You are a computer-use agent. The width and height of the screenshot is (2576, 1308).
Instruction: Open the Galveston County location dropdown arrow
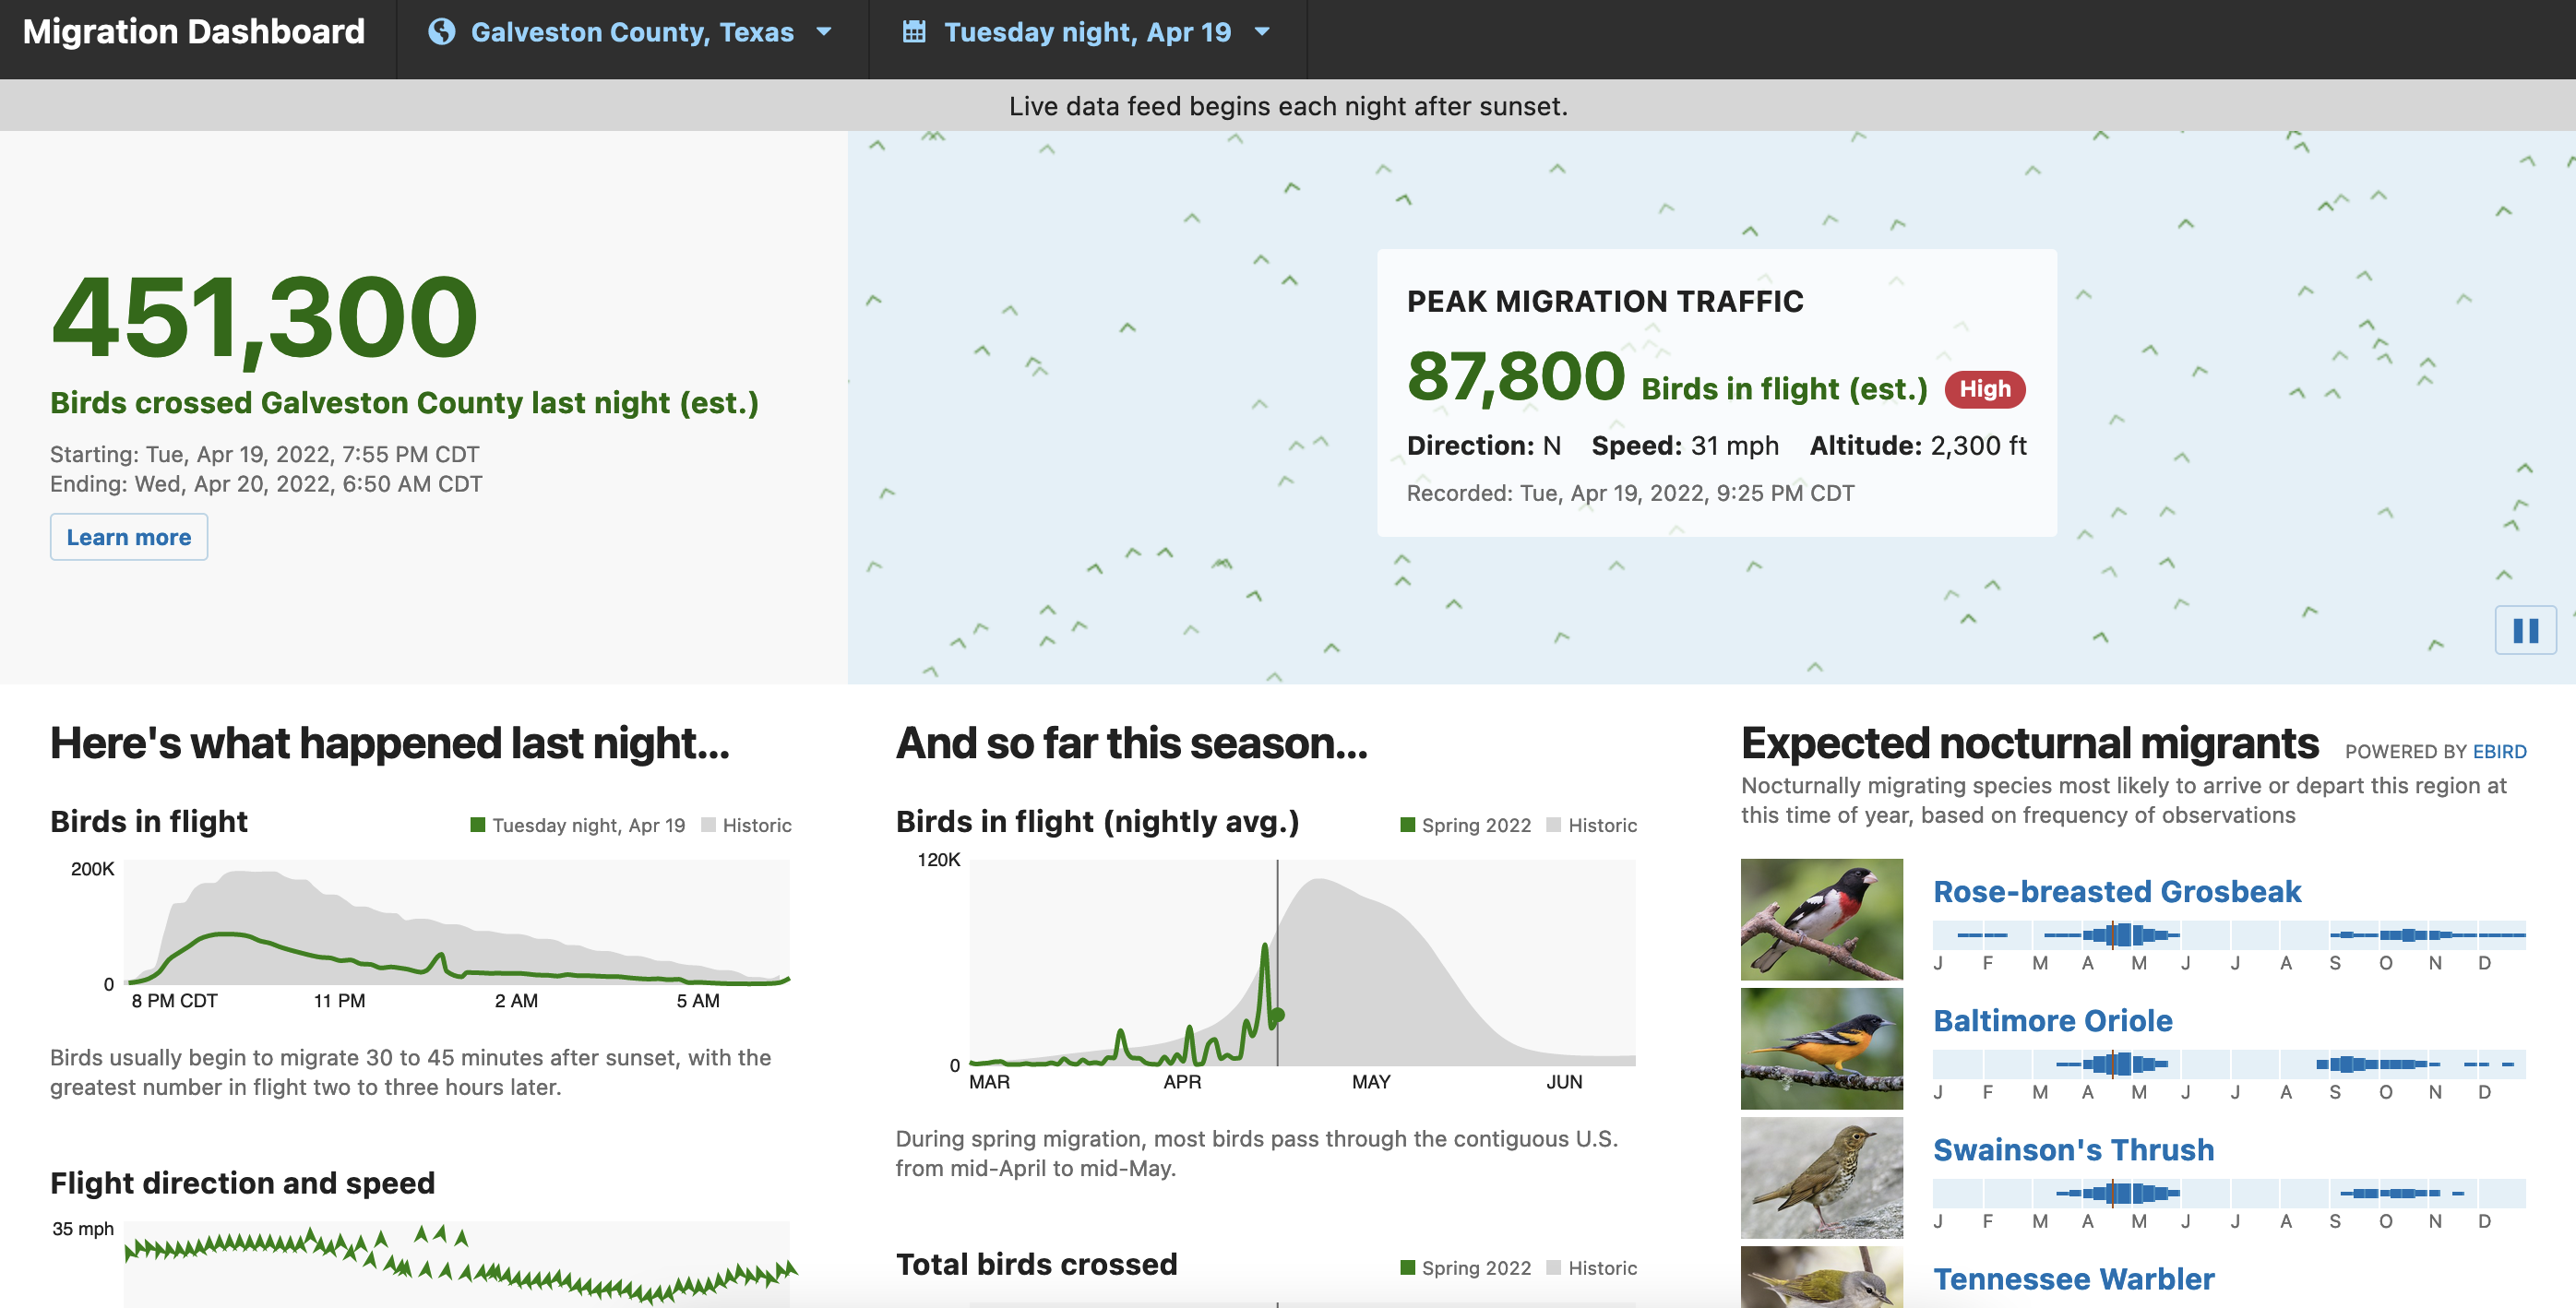(824, 32)
